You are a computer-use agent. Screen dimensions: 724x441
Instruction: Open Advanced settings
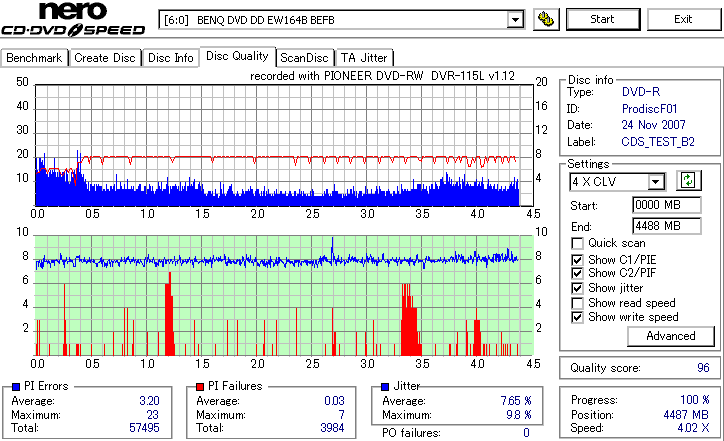(671, 336)
